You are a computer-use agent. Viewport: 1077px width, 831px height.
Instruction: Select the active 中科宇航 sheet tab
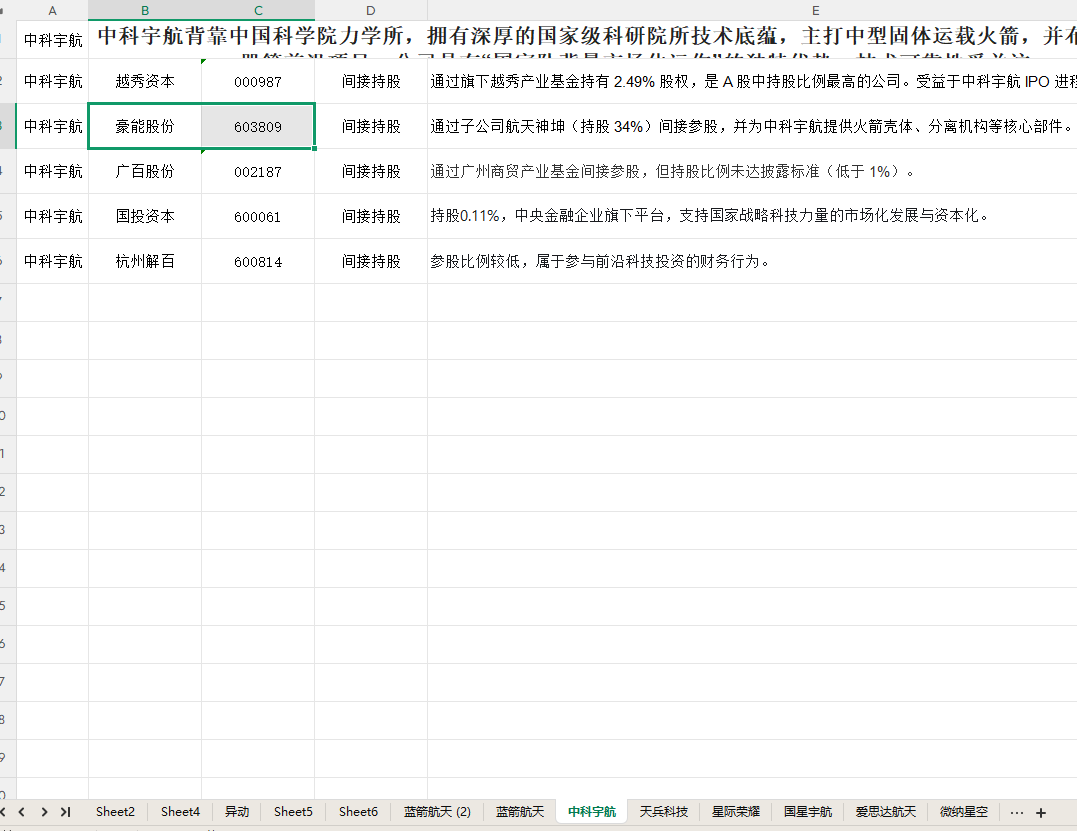click(x=592, y=812)
